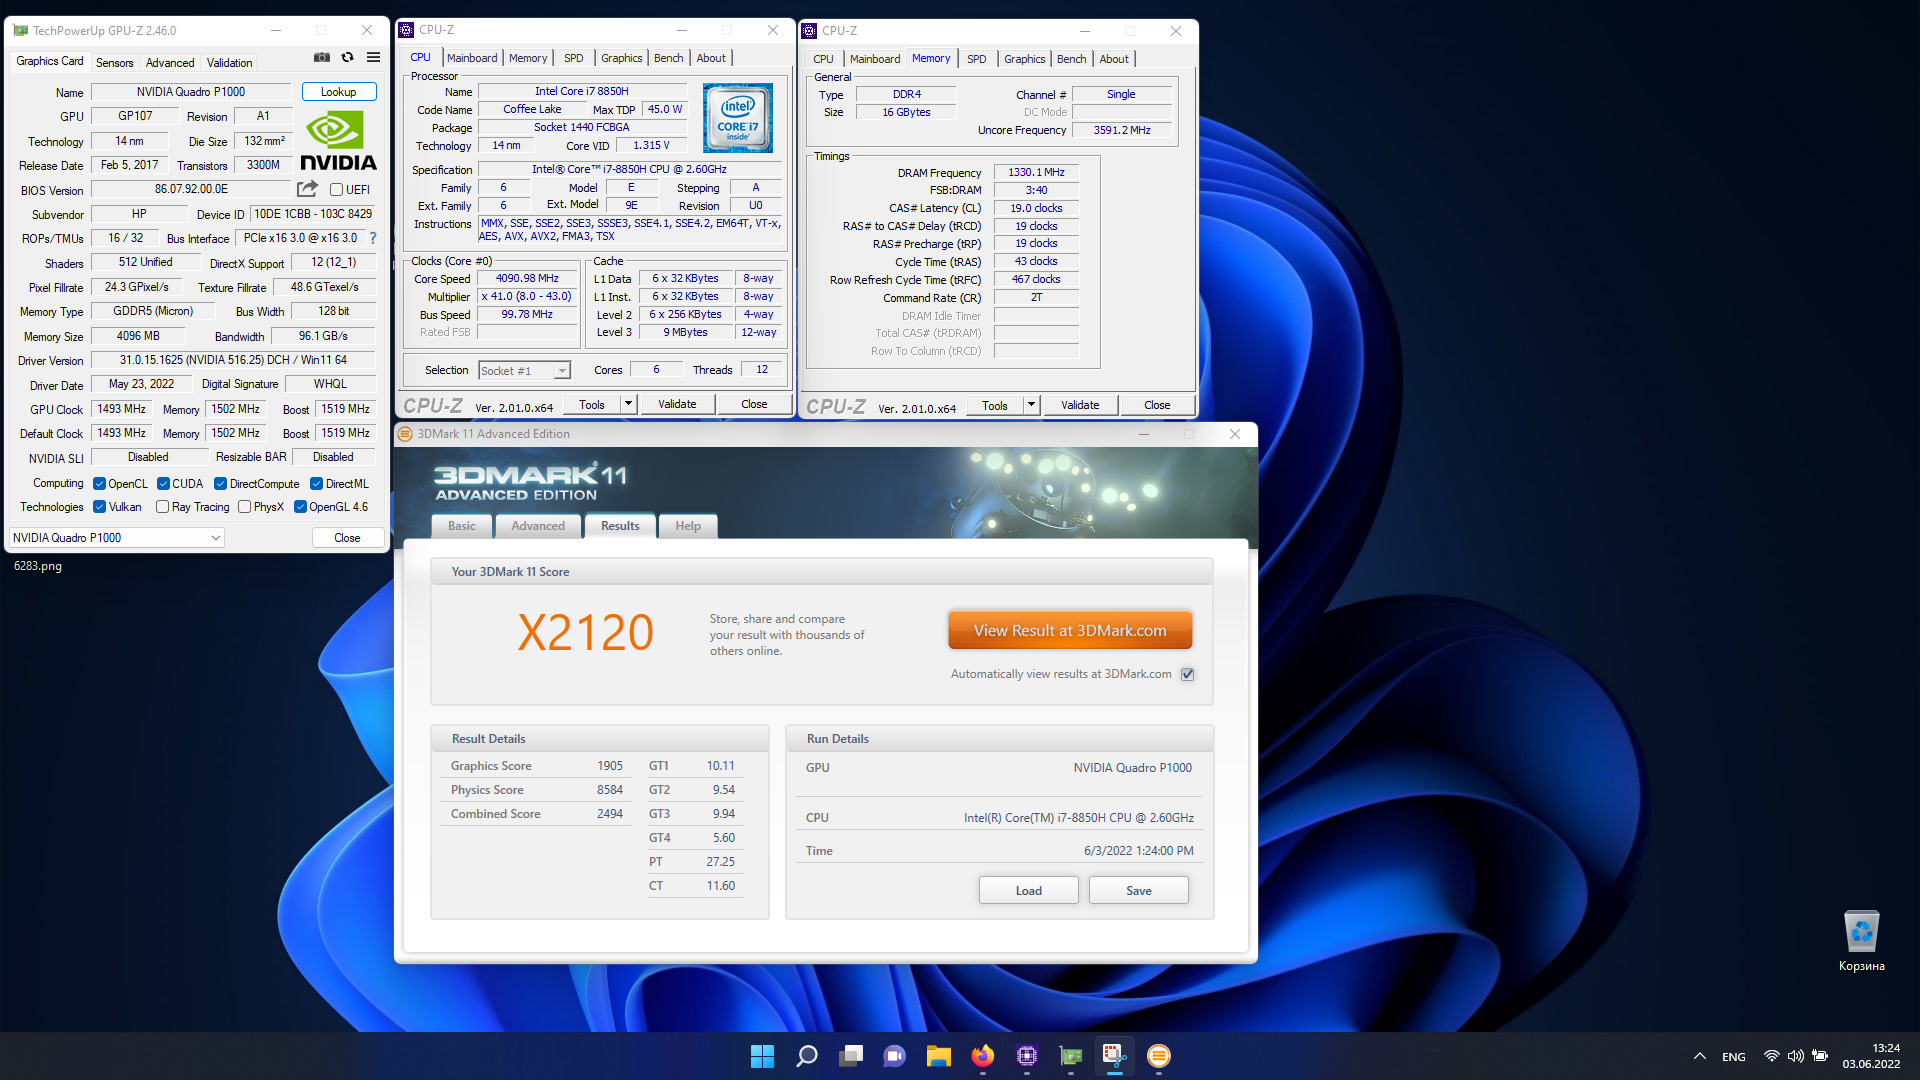Click Tools button in CPU-Z Memory window
Image resolution: width=1920 pixels, height=1080 pixels.
coord(995,405)
